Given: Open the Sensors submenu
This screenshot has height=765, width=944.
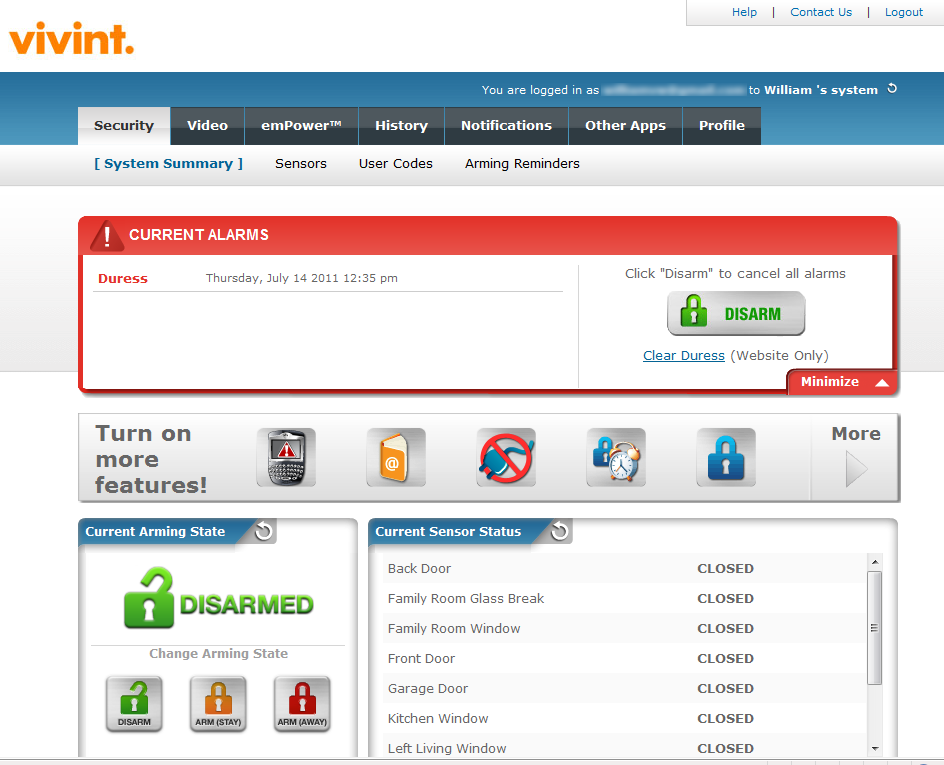Looking at the screenshot, I should click(301, 164).
